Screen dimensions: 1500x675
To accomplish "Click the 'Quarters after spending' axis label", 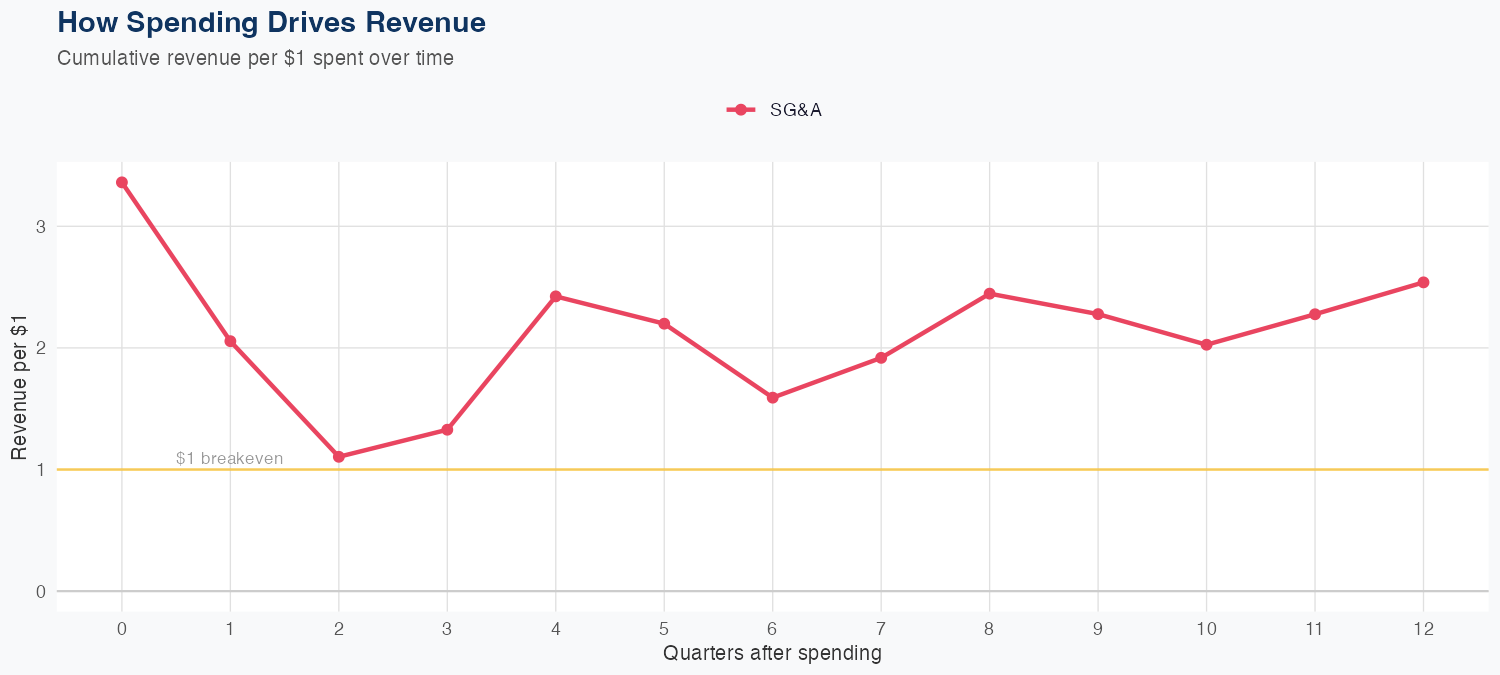I will (x=772, y=653).
